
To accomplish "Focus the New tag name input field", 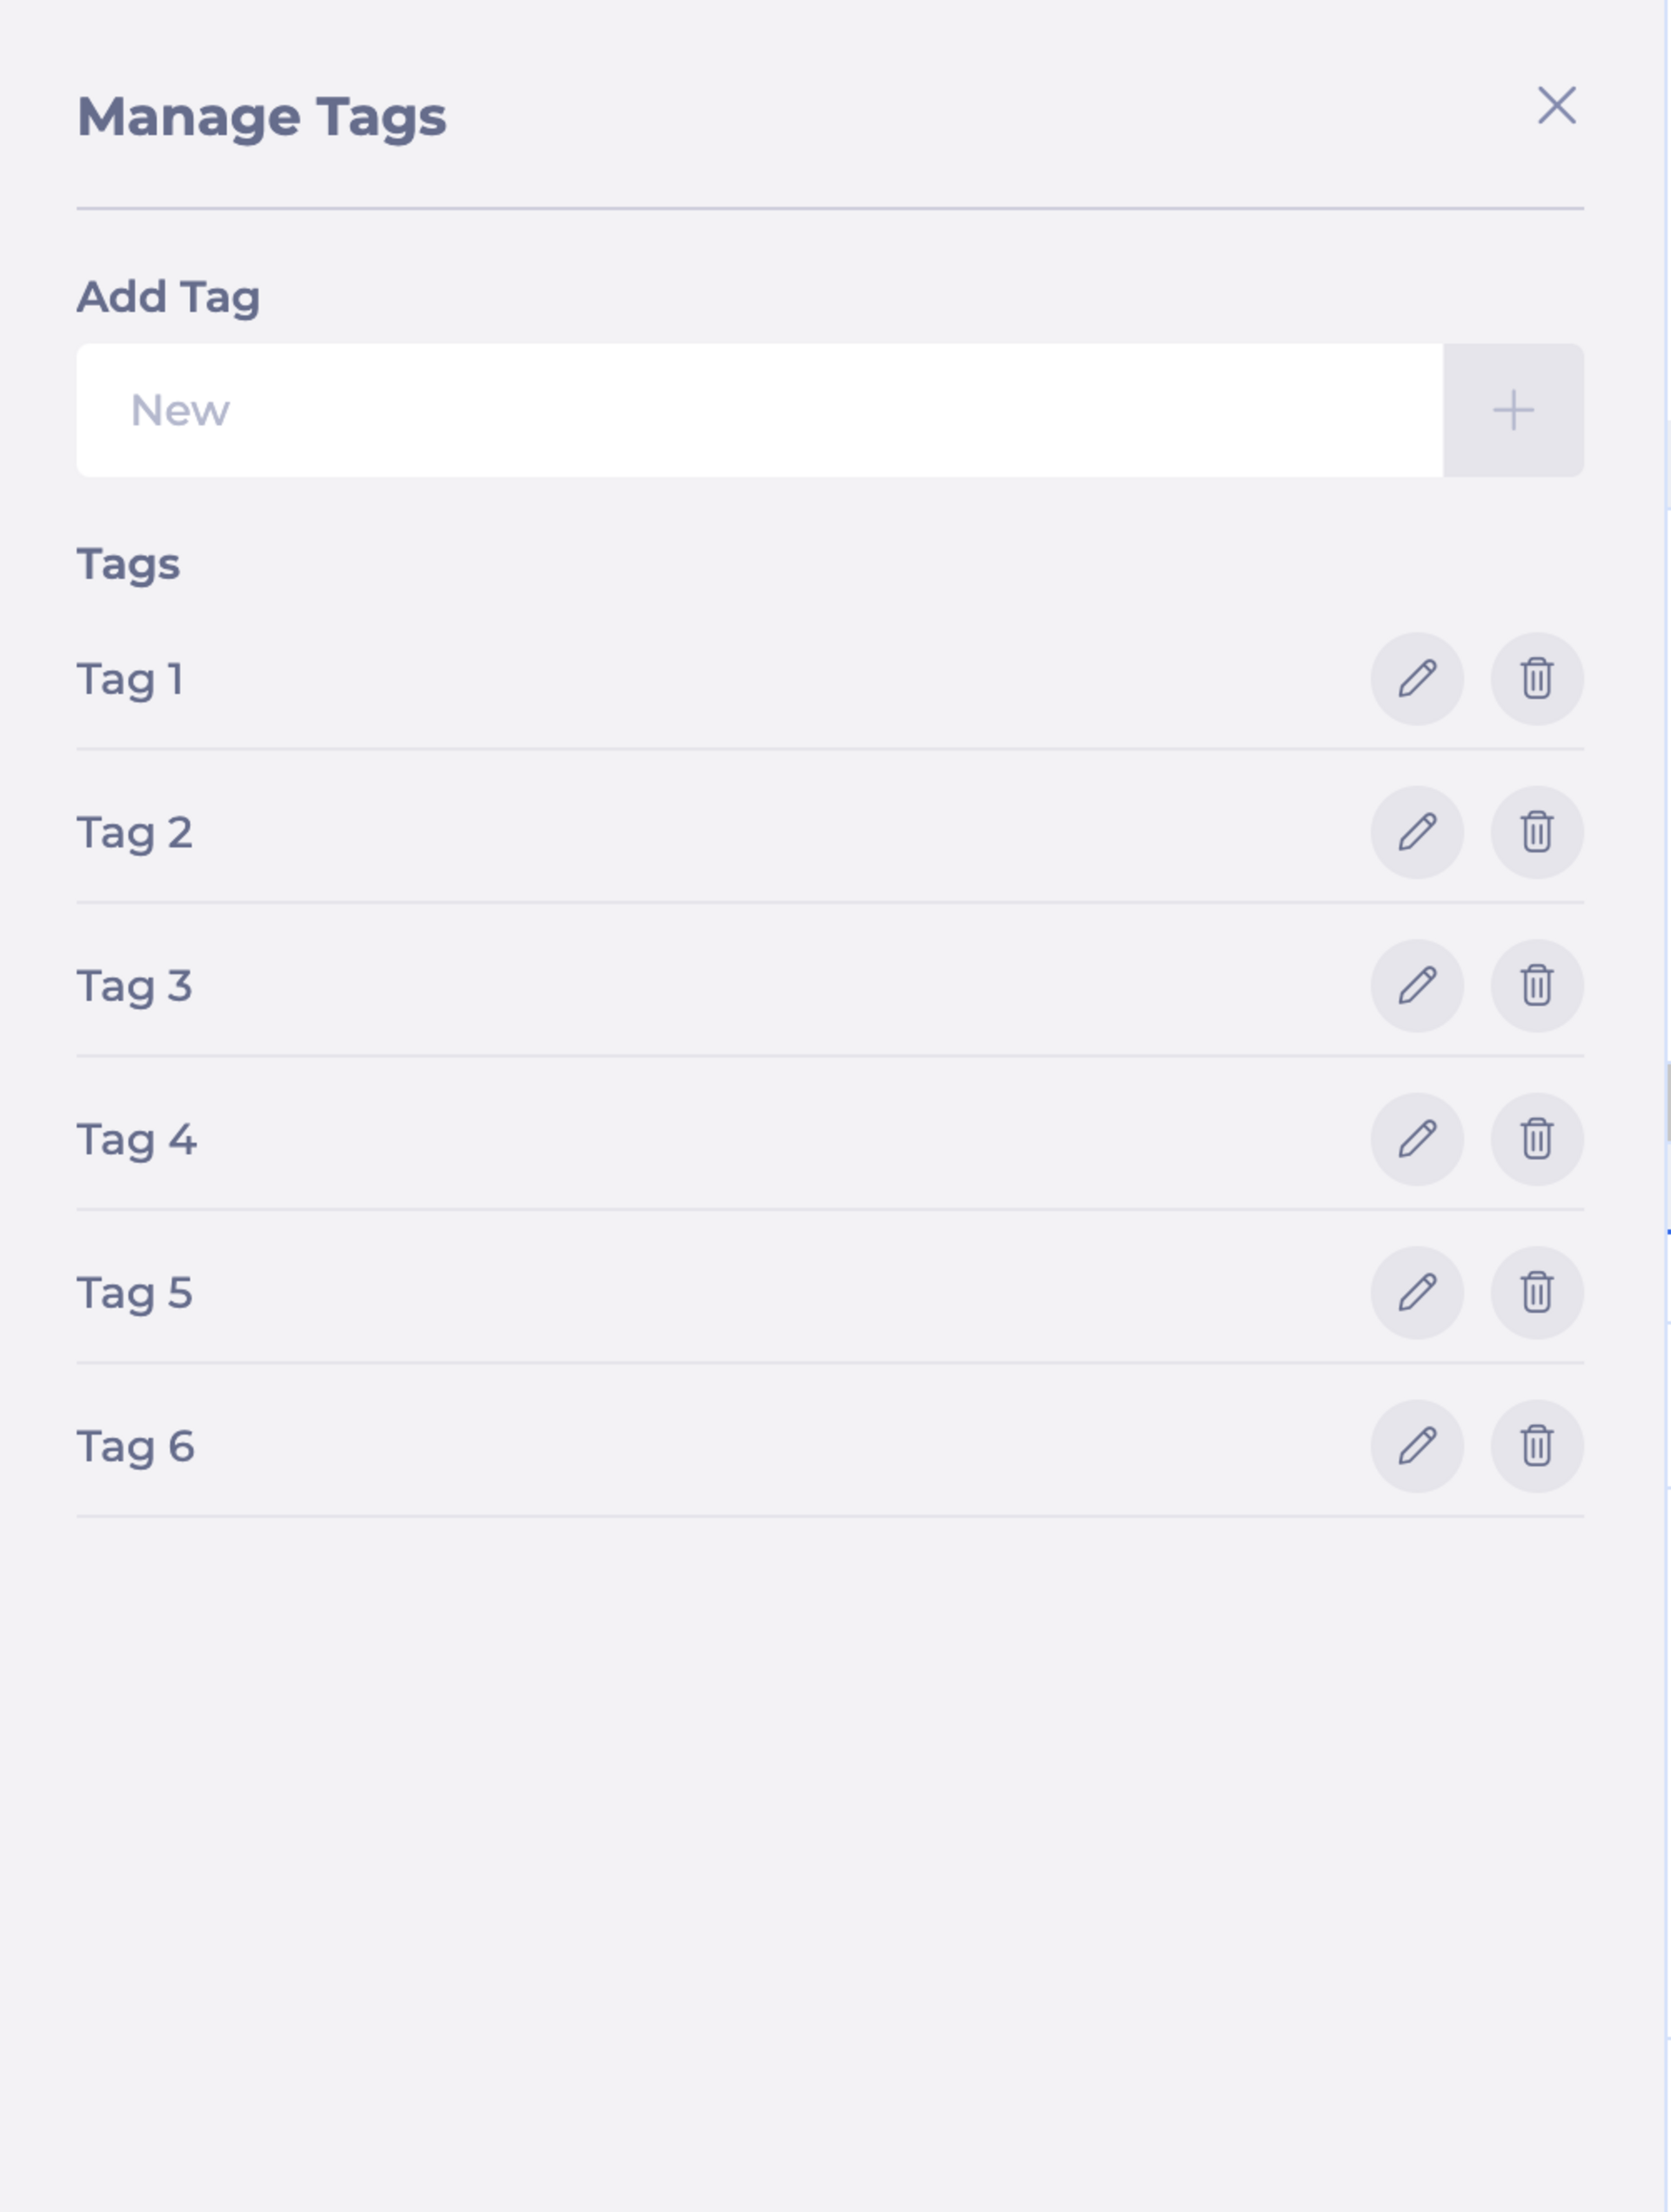I will (x=760, y=410).
